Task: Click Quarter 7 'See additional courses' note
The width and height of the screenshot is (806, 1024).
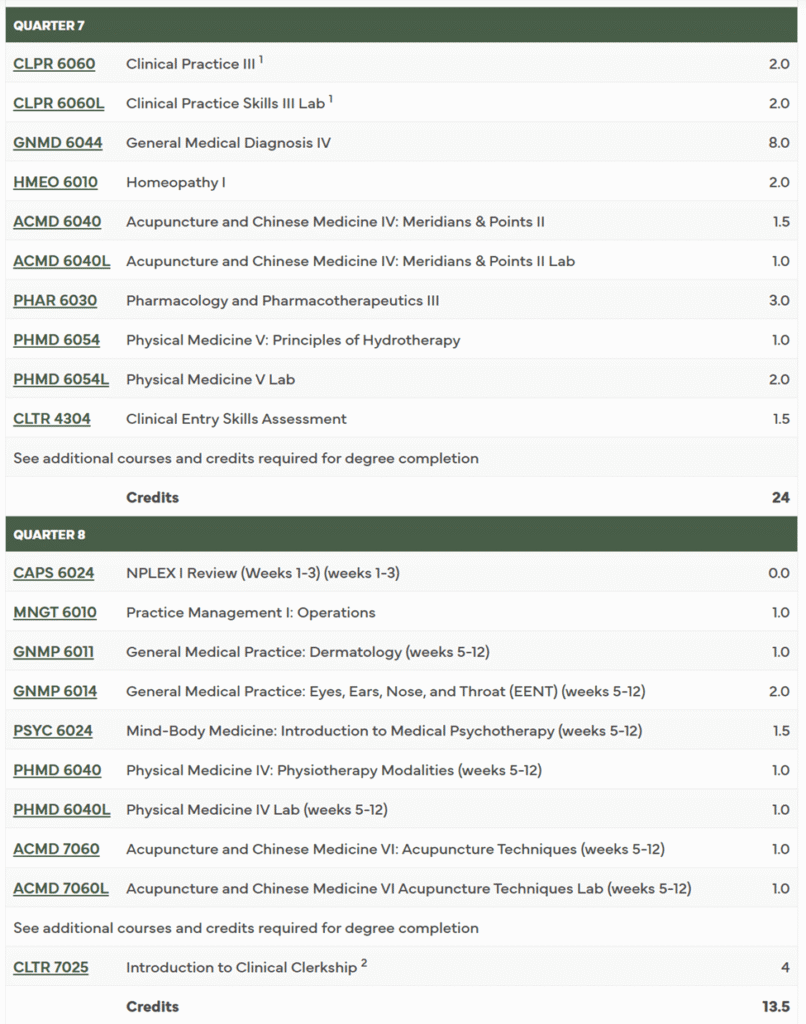Action: tap(246, 458)
